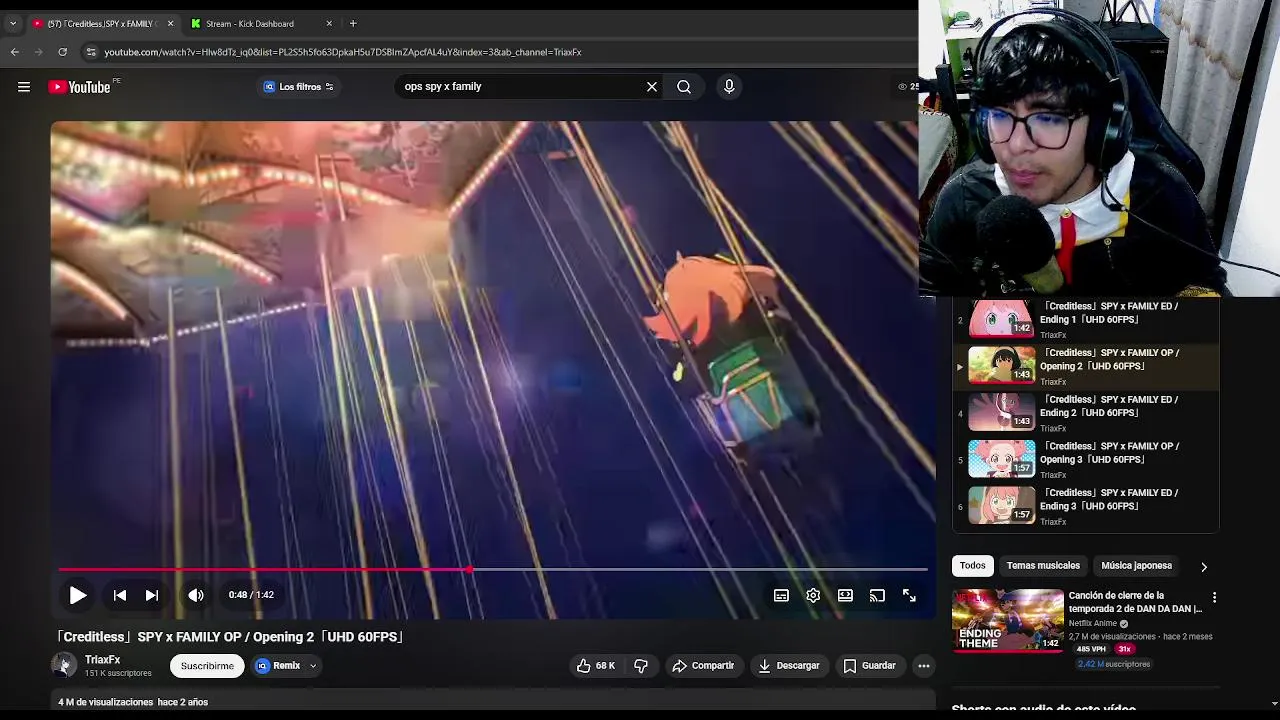Open more actions three-dot menu
Screen dimensions: 1280x720
(924, 665)
